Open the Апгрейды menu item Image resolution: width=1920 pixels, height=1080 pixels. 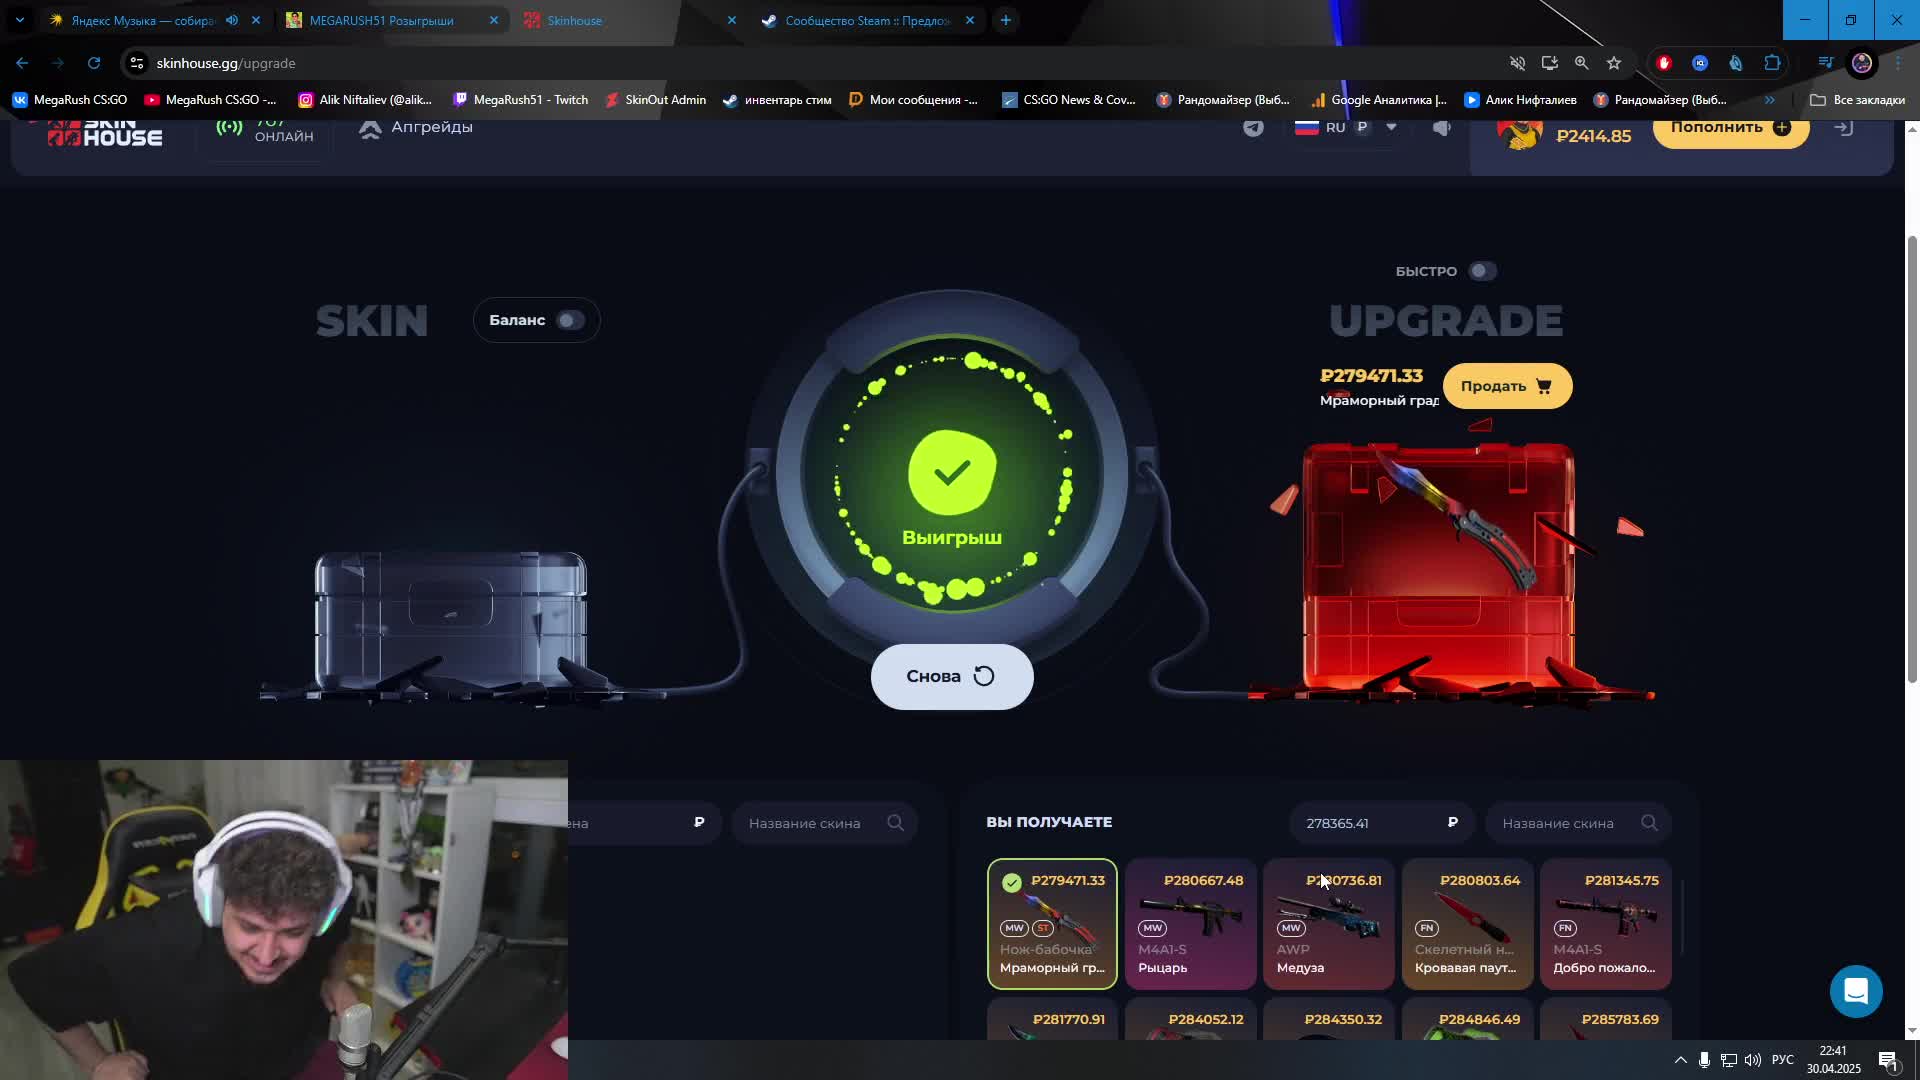coord(416,128)
